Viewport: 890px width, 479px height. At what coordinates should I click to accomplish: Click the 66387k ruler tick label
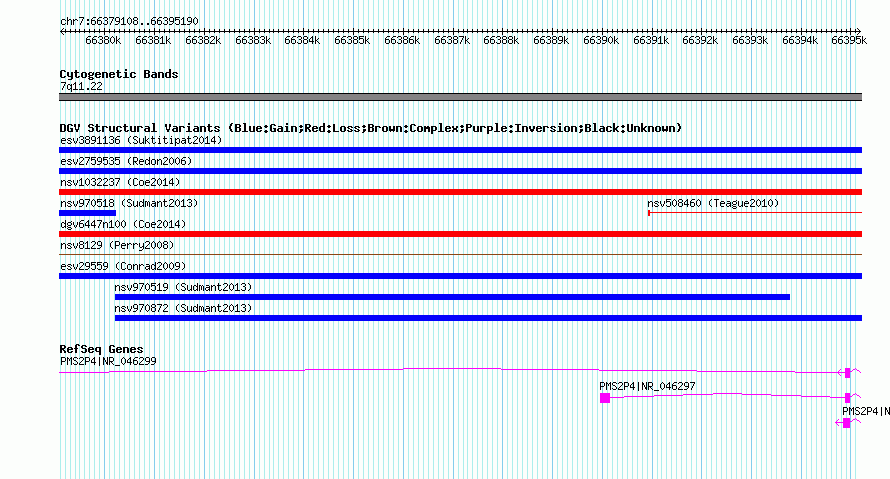point(452,40)
